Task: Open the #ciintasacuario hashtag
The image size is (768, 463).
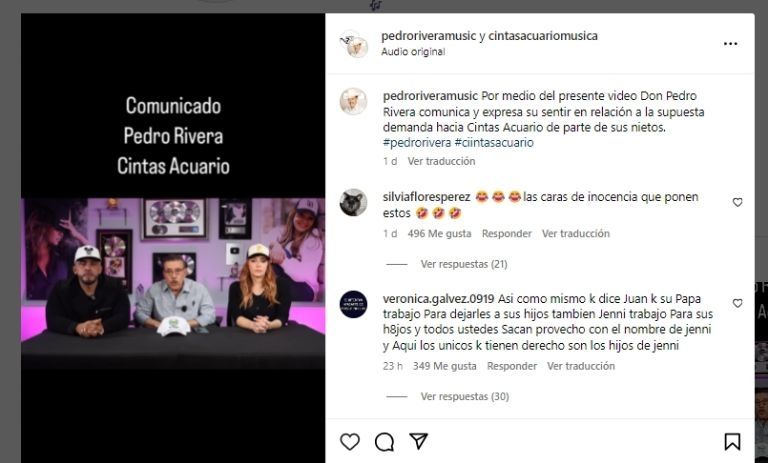Action: point(494,143)
